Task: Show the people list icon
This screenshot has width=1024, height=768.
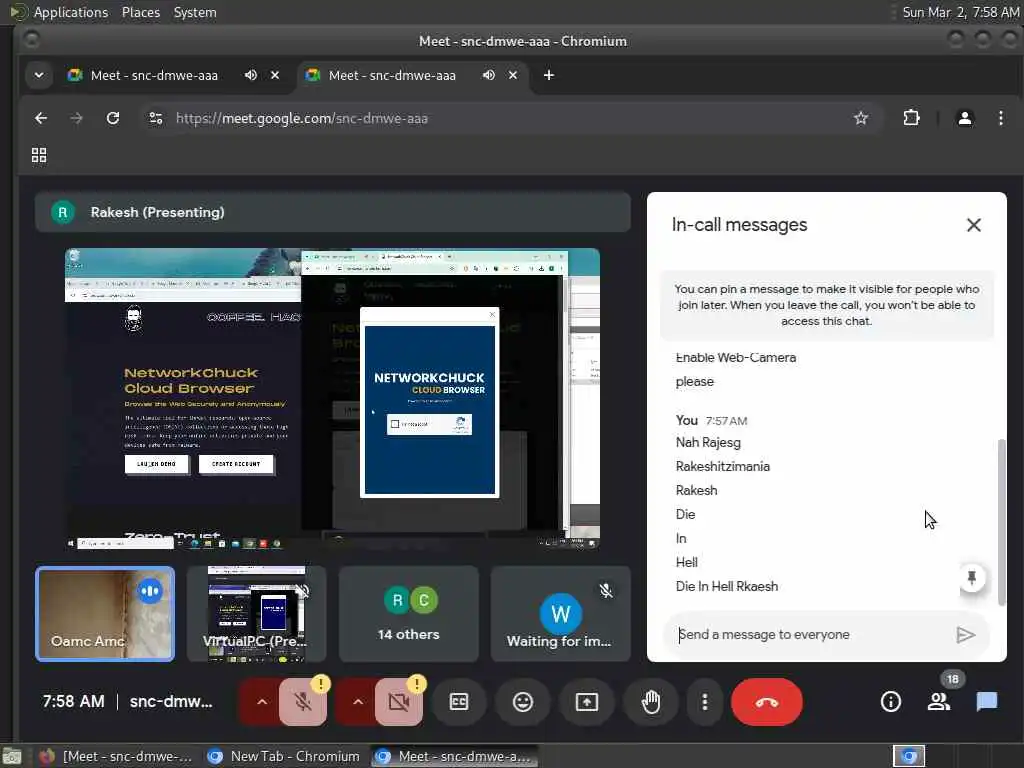Action: [939, 702]
